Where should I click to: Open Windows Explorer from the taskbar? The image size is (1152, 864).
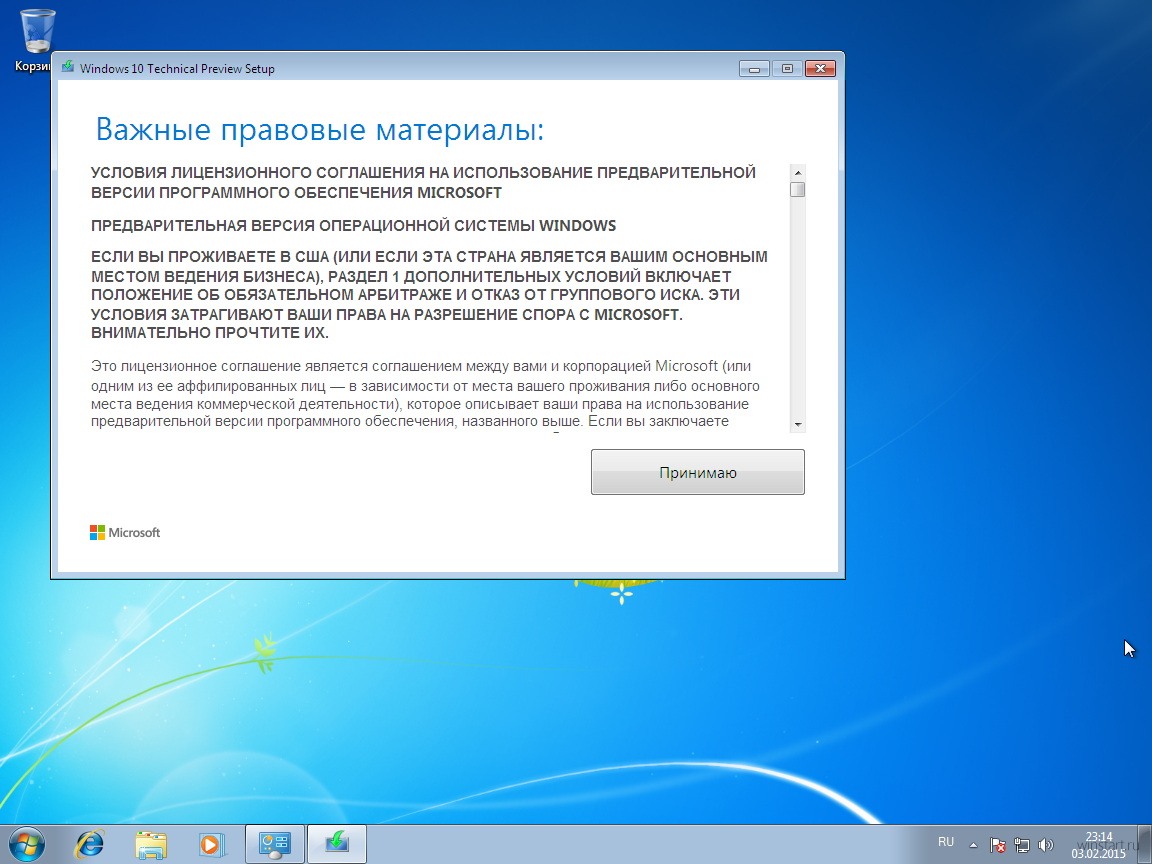[x=151, y=844]
